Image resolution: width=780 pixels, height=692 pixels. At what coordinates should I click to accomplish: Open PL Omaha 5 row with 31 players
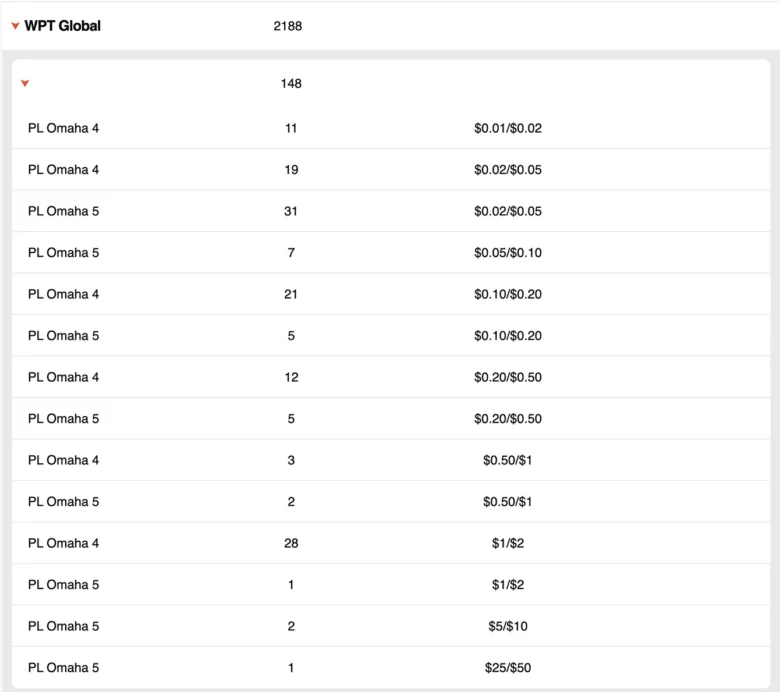pos(64,211)
